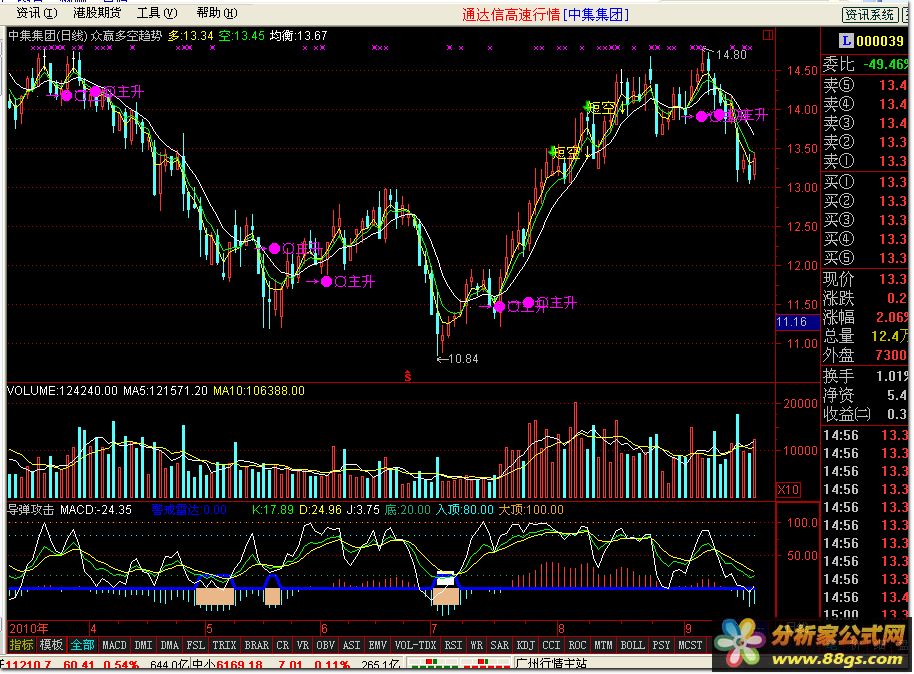Click the 换手 turnover row
914x674 pixels.
[x=865, y=376]
